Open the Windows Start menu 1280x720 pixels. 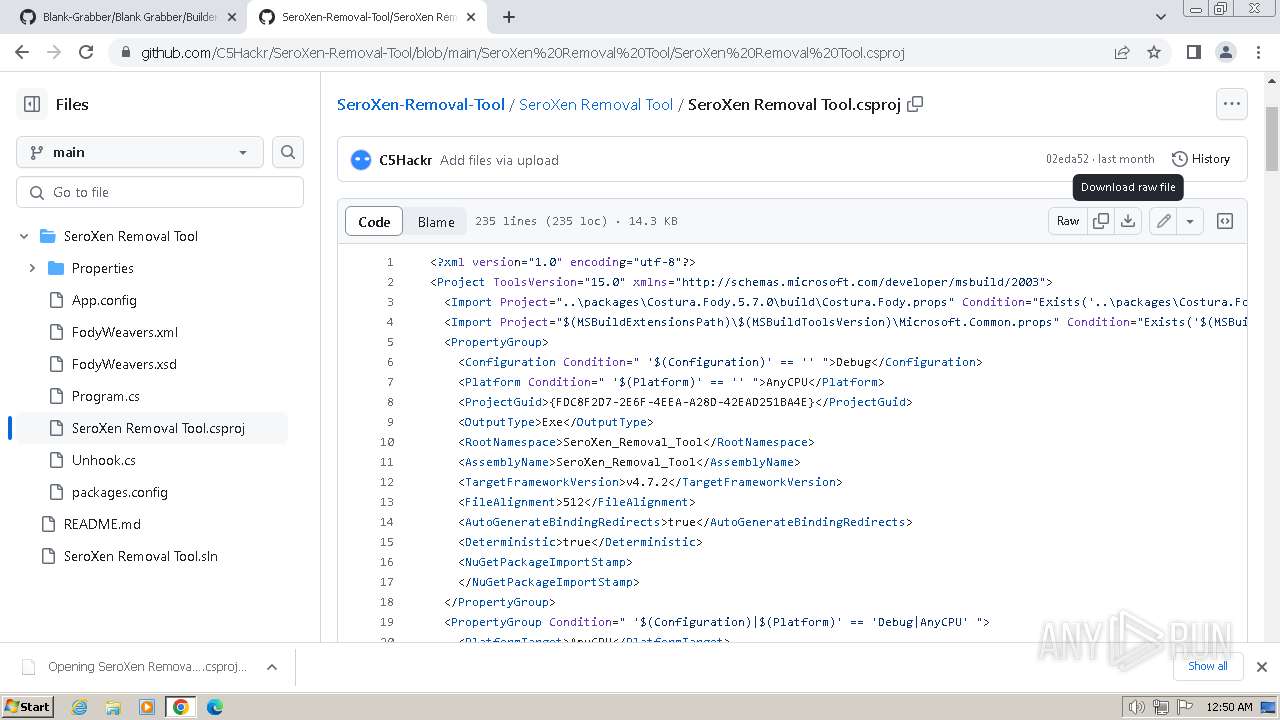point(28,707)
